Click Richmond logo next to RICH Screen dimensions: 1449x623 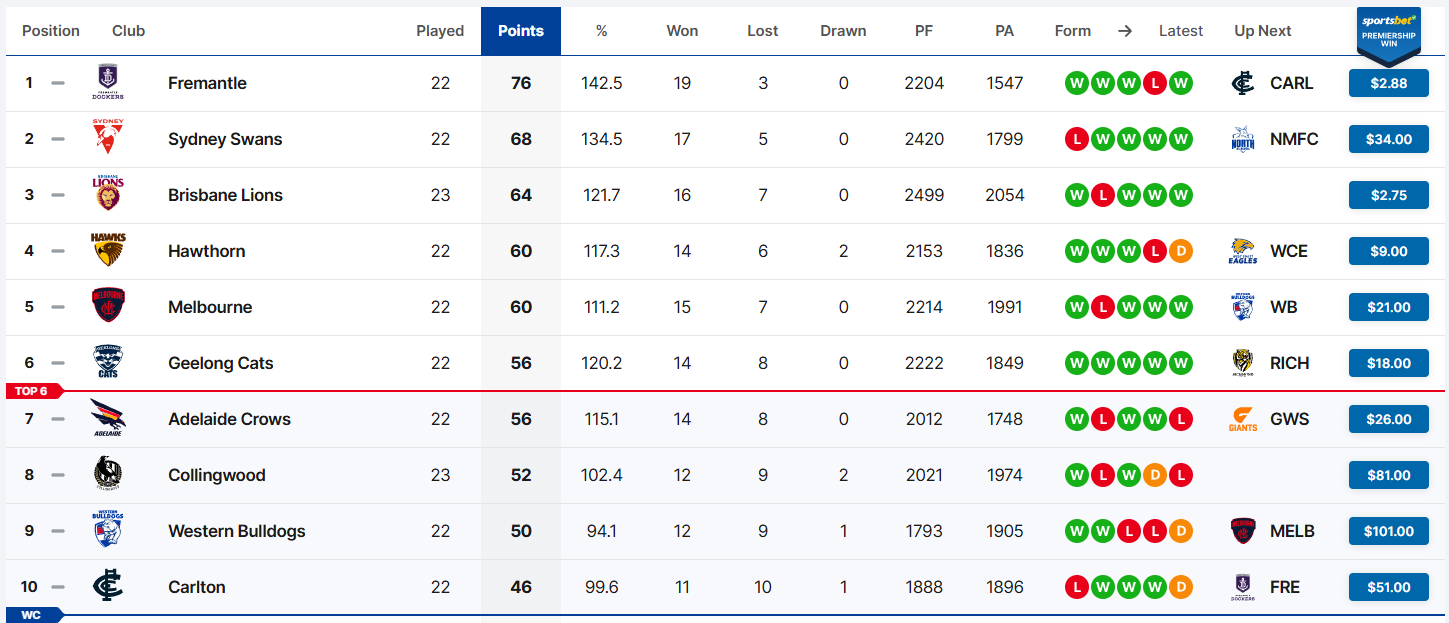(x=1243, y=363)
